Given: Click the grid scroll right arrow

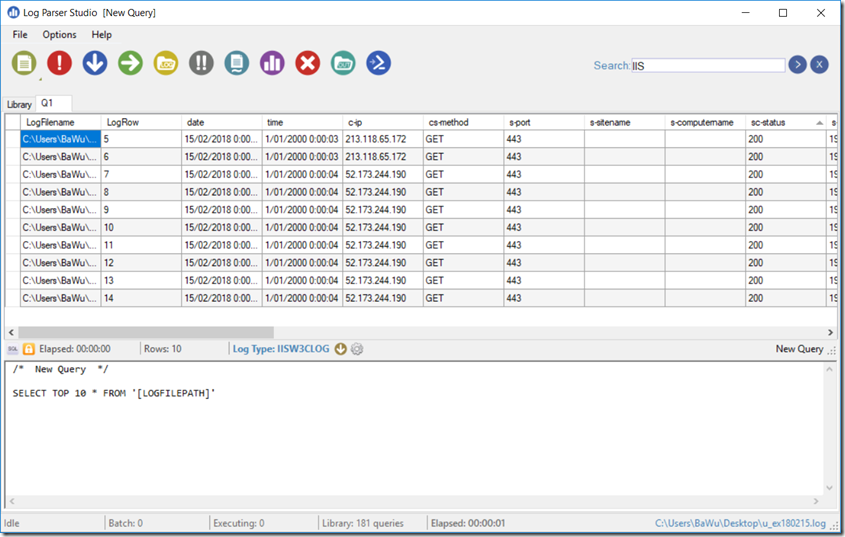Looking at the screenshot, I should pos(830,332).
